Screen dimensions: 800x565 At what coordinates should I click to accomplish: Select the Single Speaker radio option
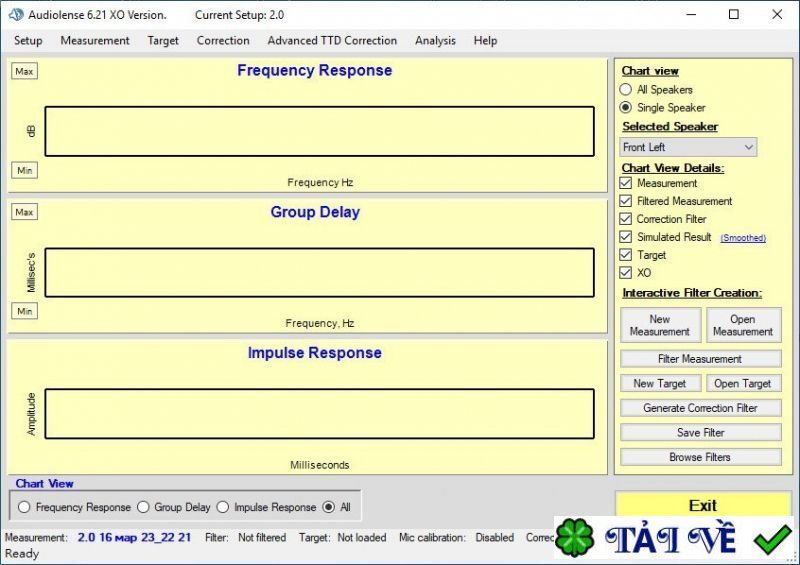point(626,108)
